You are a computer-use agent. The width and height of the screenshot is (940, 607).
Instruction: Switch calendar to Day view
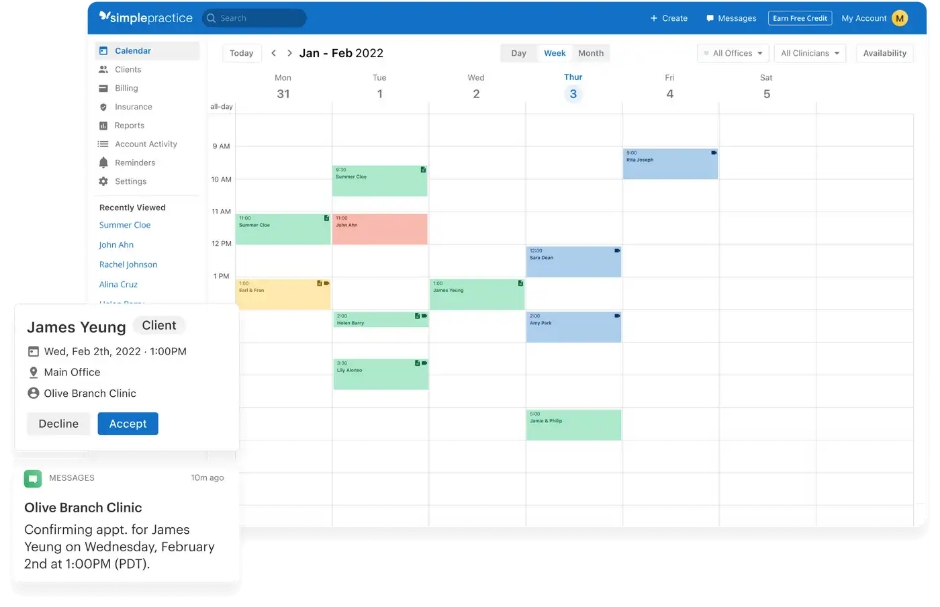tap(518, 53)
